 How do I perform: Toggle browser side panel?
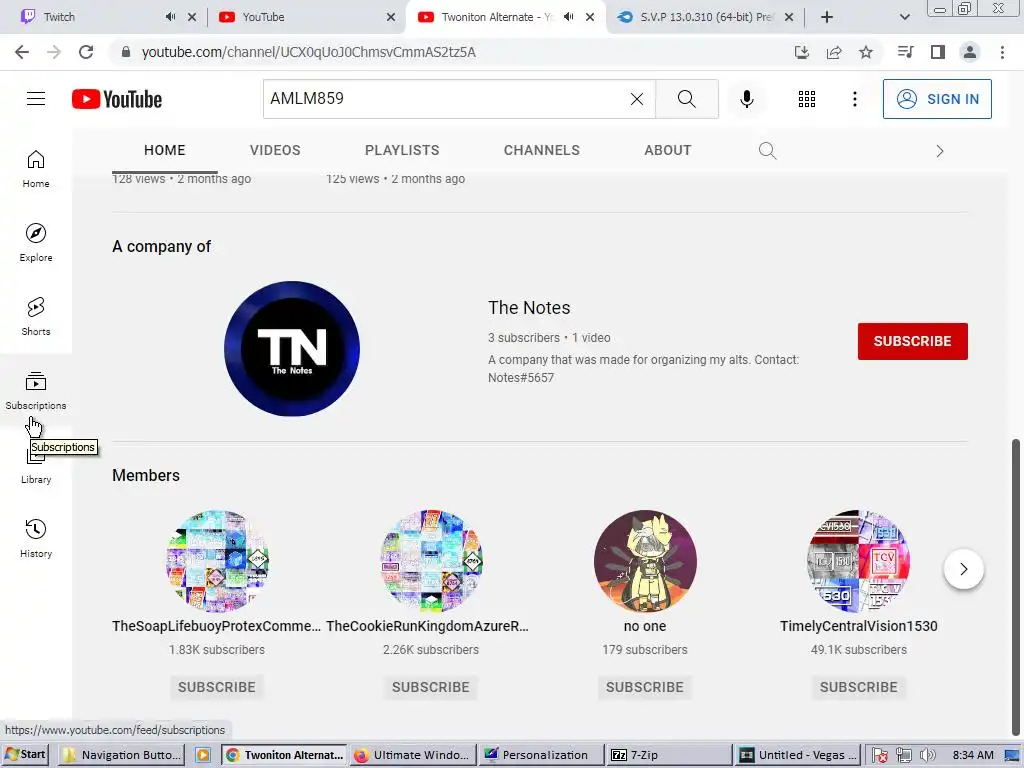coord(938,52)
